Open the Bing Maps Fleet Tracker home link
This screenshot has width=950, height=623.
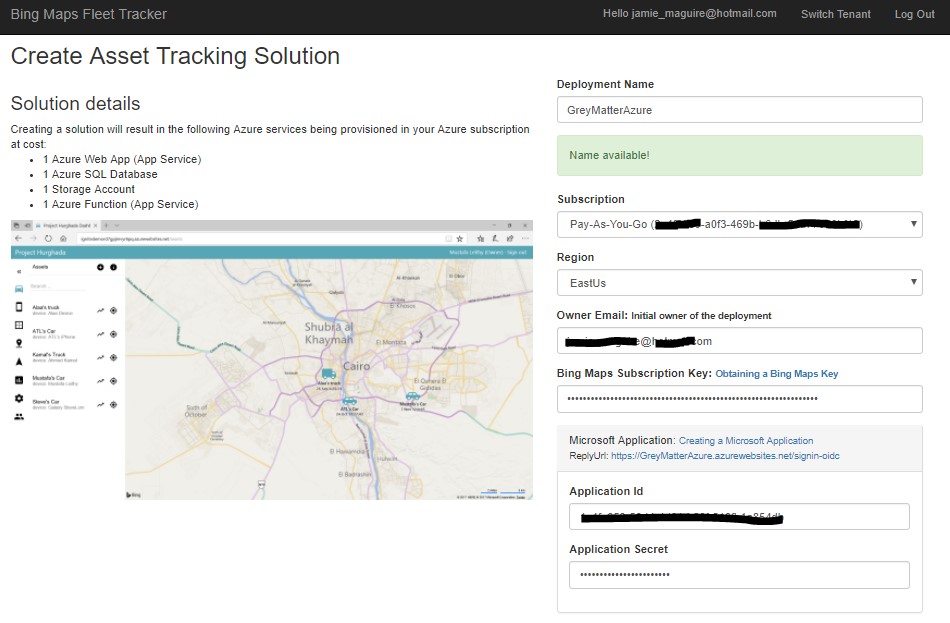click(x=88, y=14)
